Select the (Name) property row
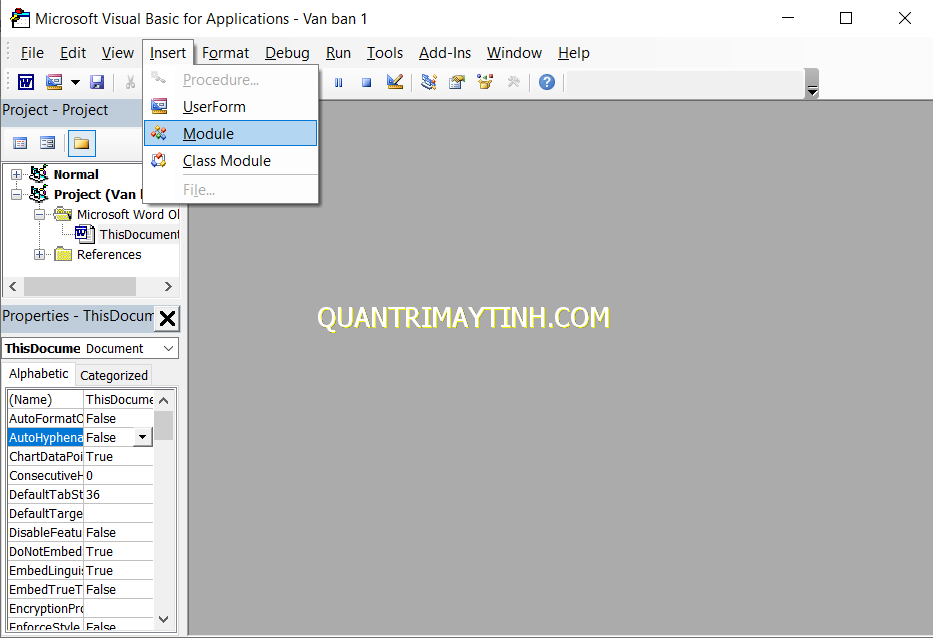Image resolution: width=933 pixels, height=638 pixels. 80,399
